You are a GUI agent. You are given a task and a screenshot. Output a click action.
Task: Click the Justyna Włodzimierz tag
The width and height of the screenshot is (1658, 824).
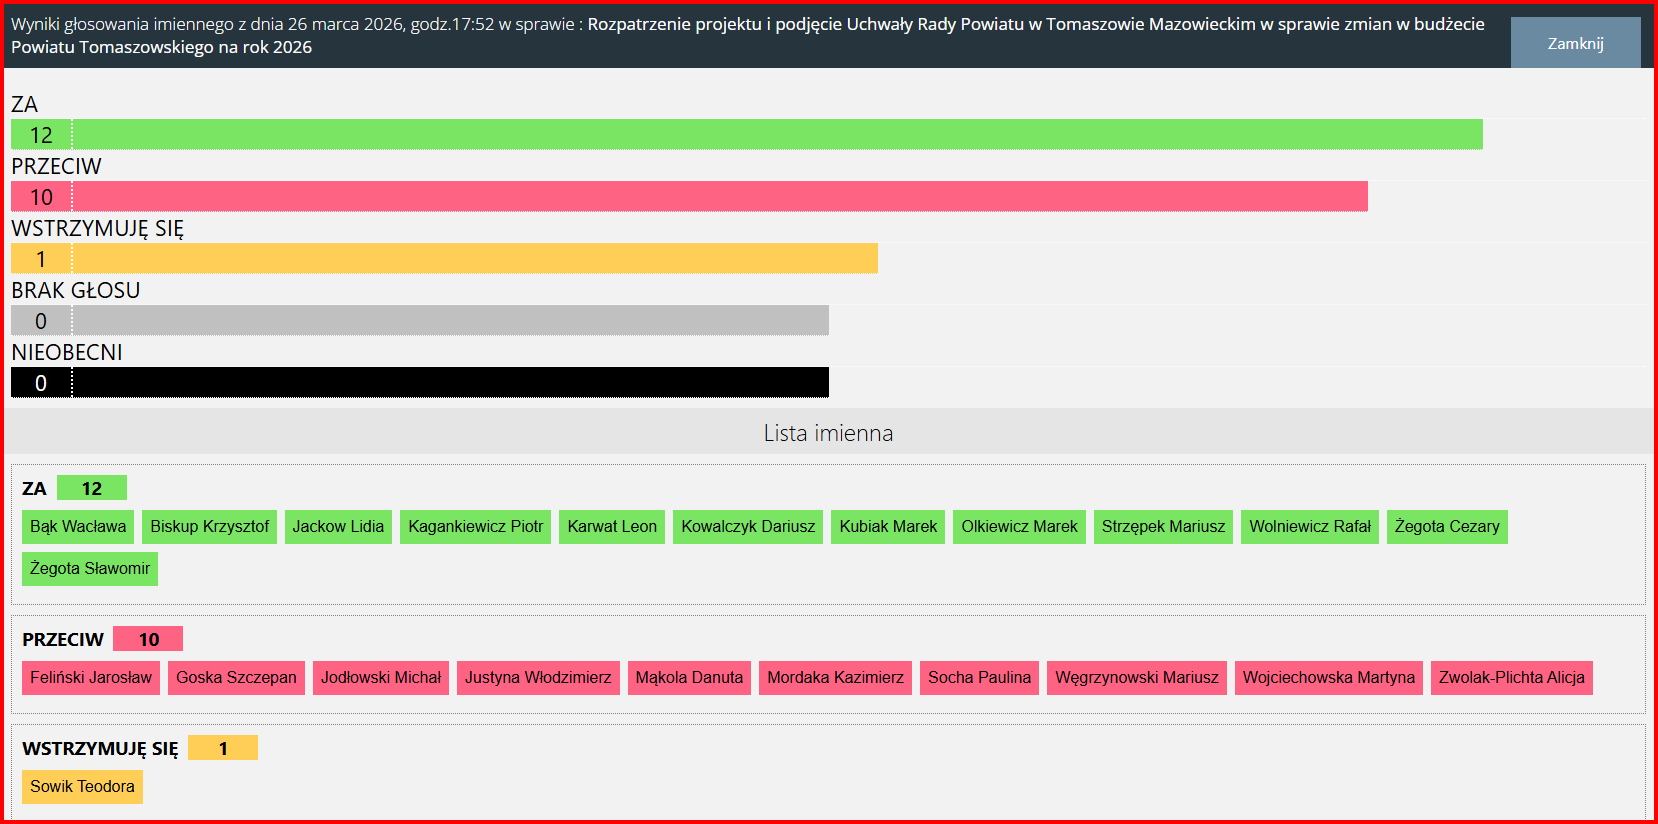tap(538, 678)
